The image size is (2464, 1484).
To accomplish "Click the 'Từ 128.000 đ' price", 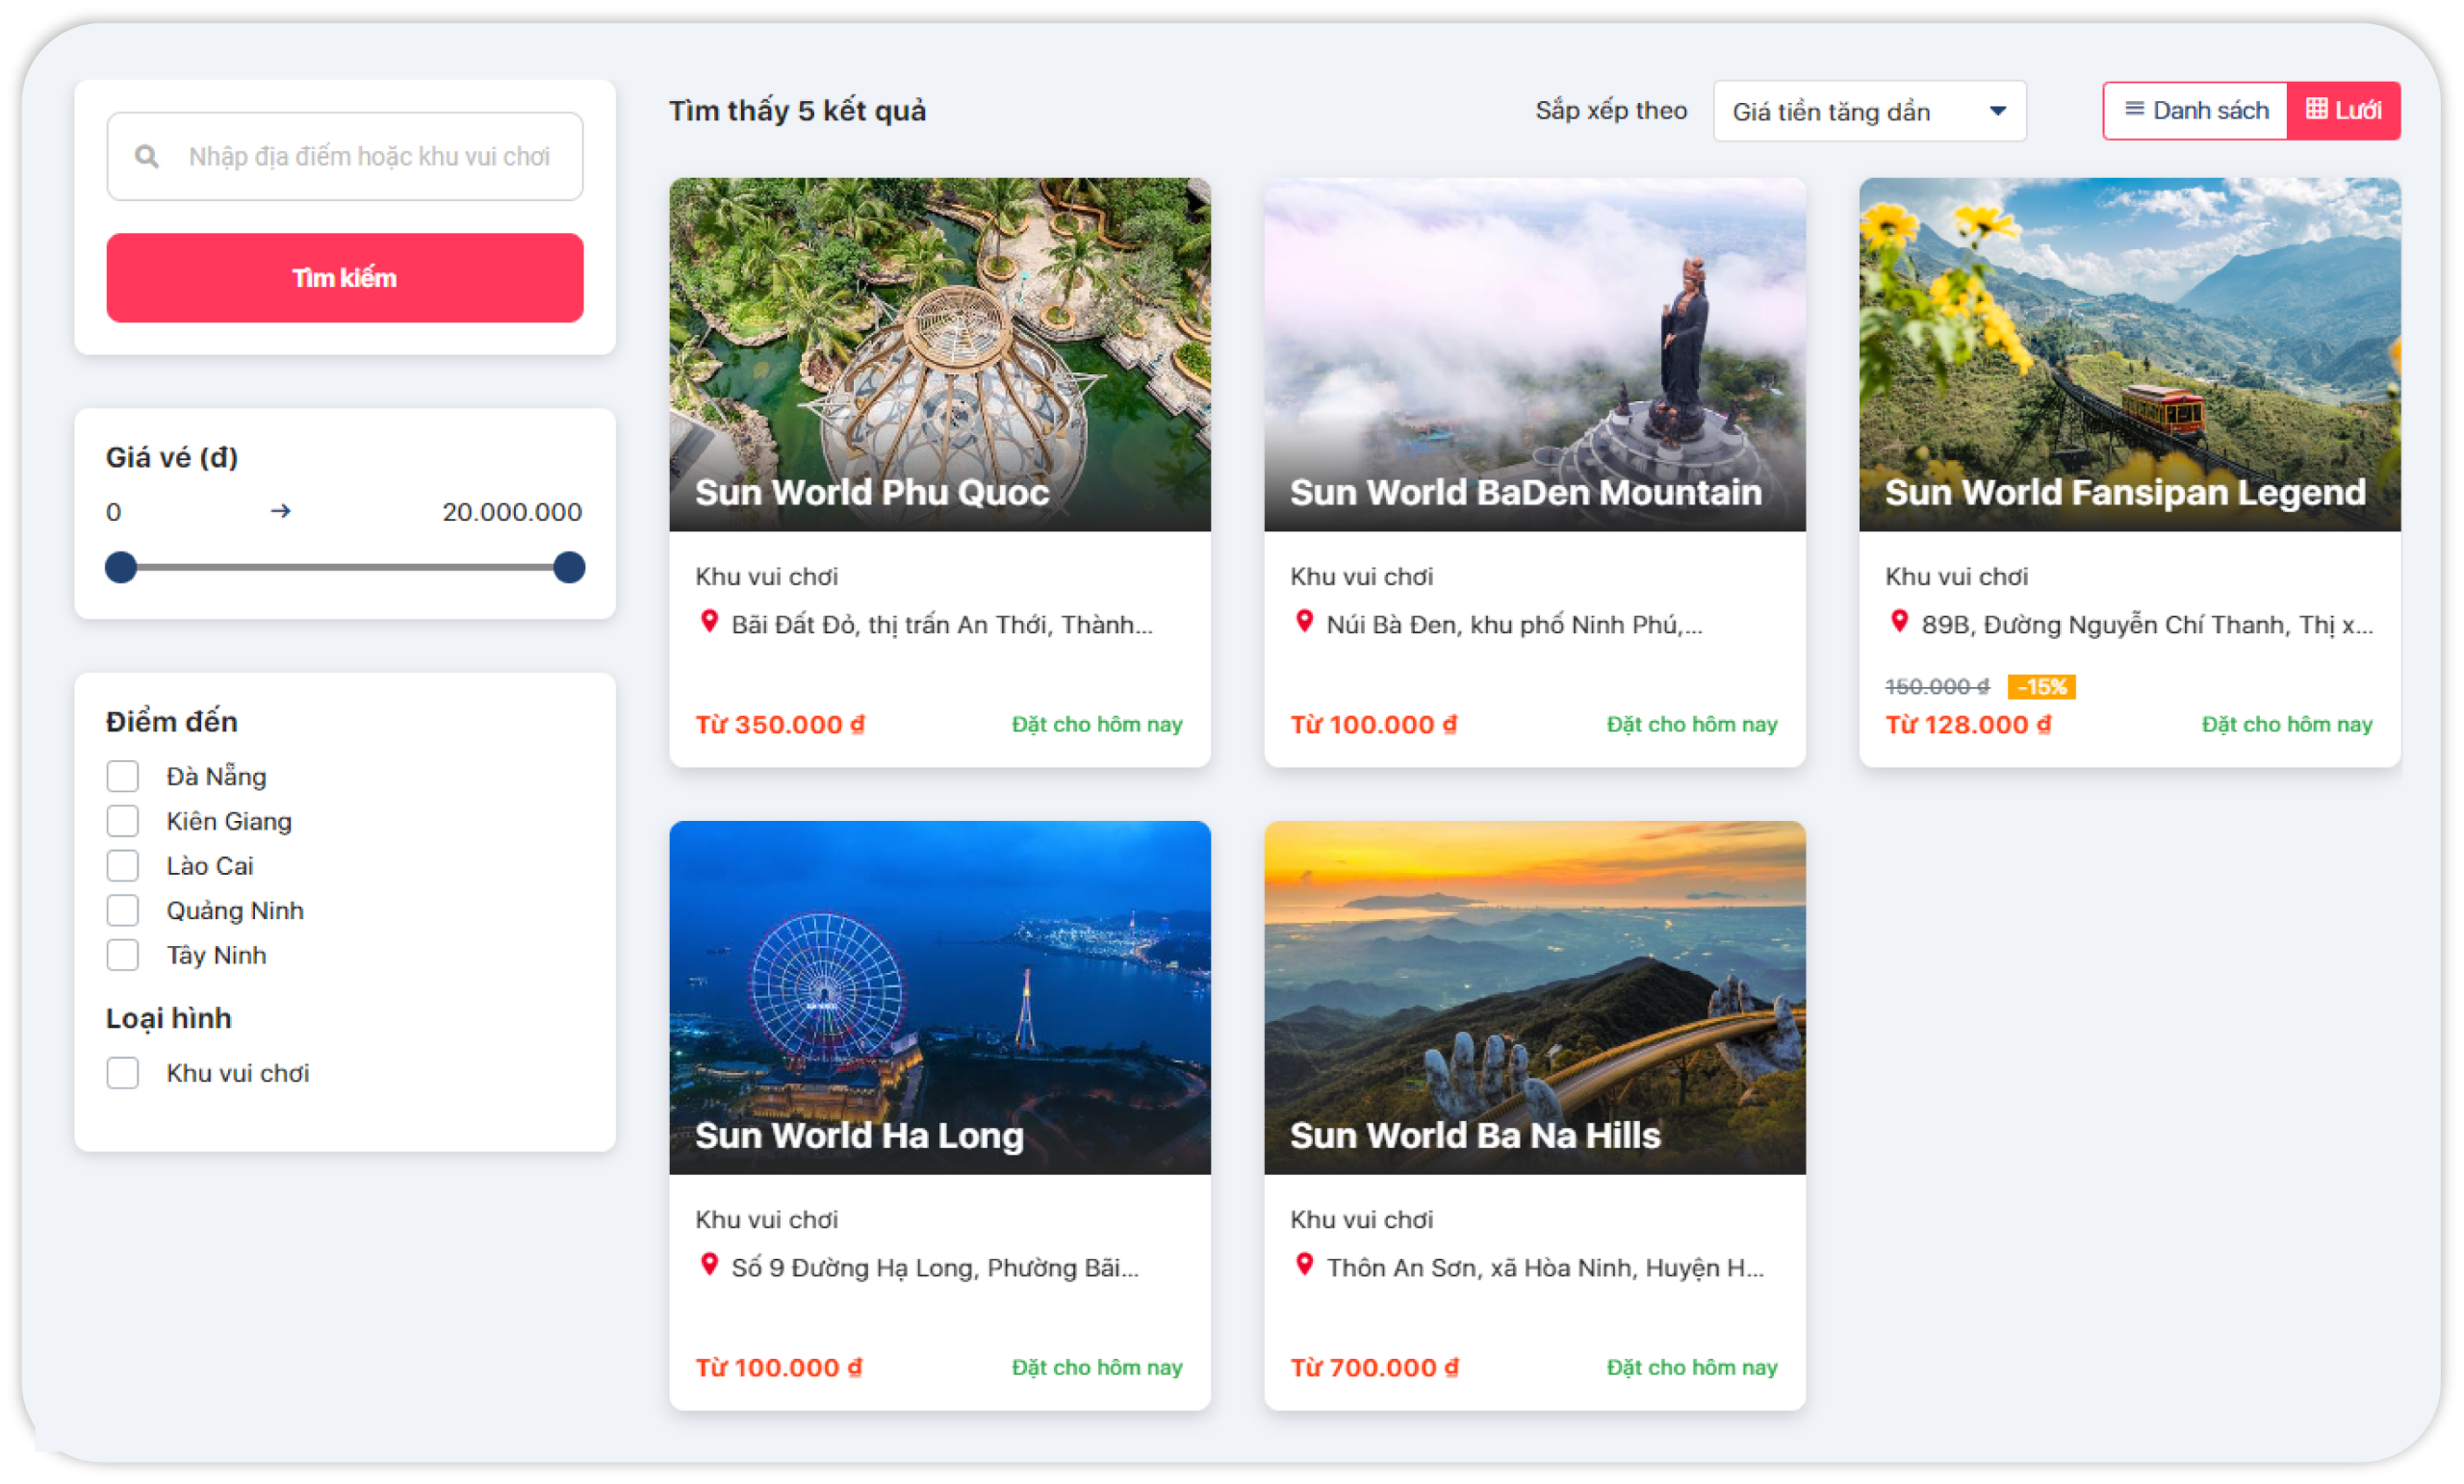I will point(1968,725).
